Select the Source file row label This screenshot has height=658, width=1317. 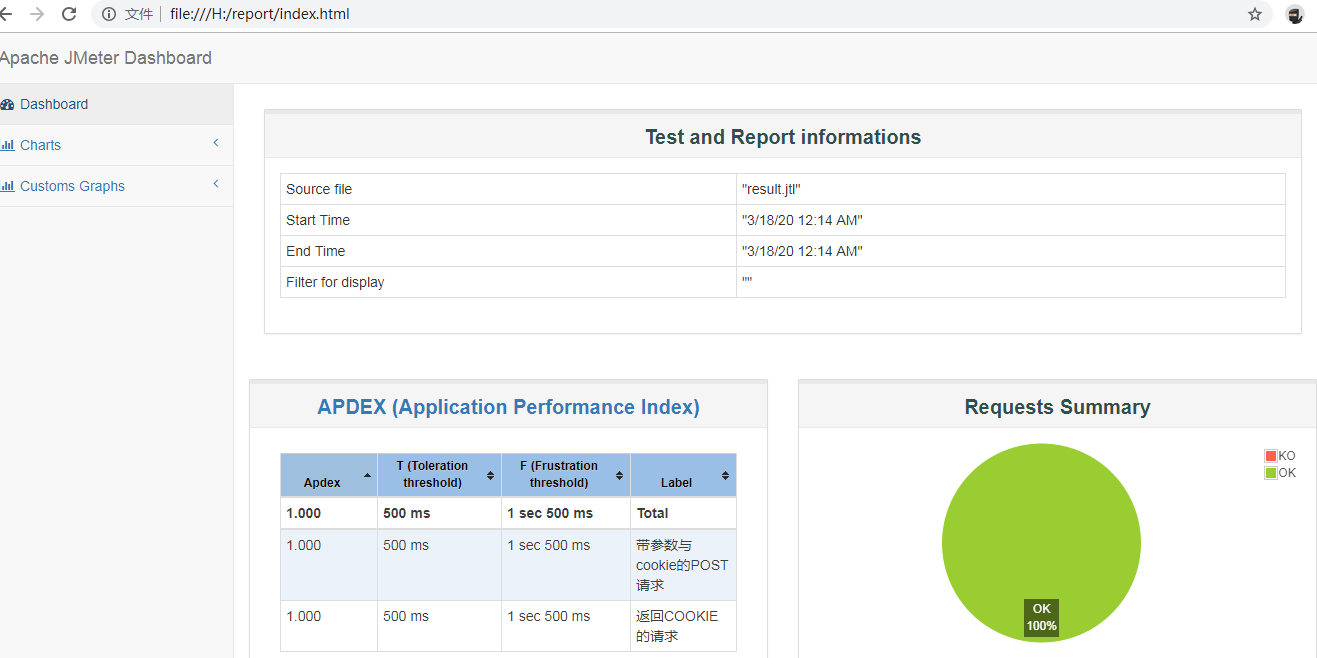pyautogui.click(x=508, y=189)
